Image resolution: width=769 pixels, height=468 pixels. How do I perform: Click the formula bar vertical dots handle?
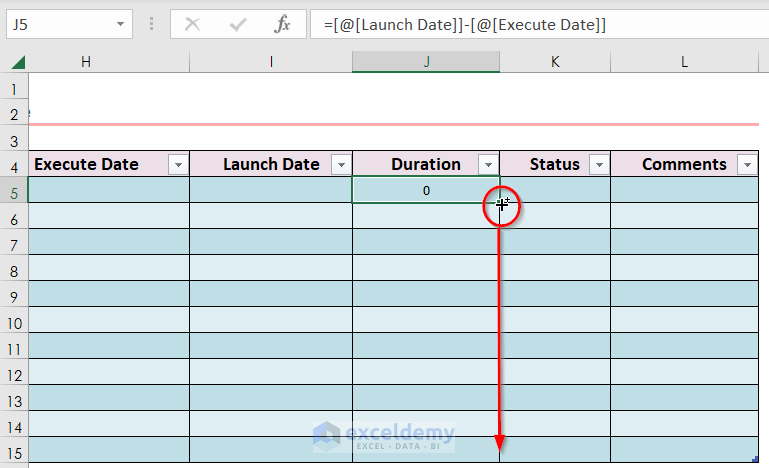coord(152,24)
